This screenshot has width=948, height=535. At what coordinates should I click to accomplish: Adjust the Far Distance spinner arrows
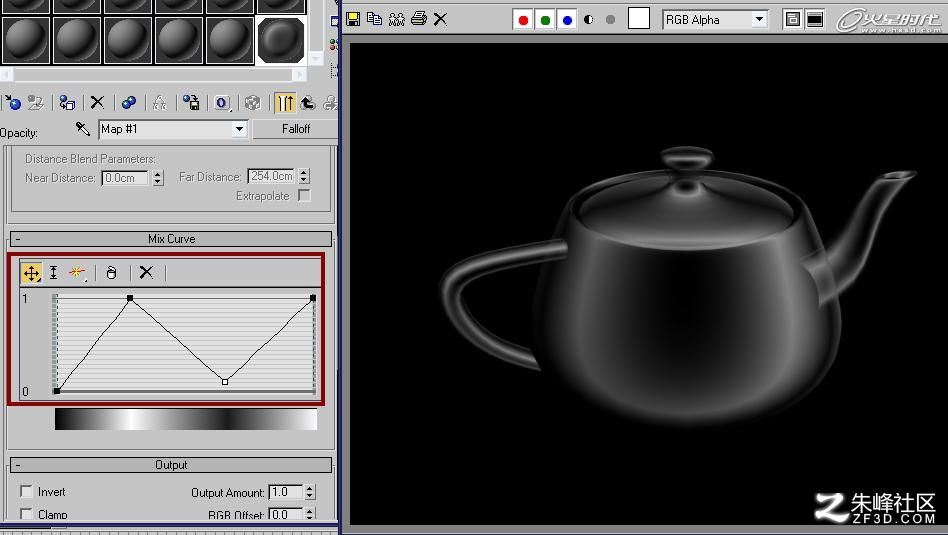point(304,177)
